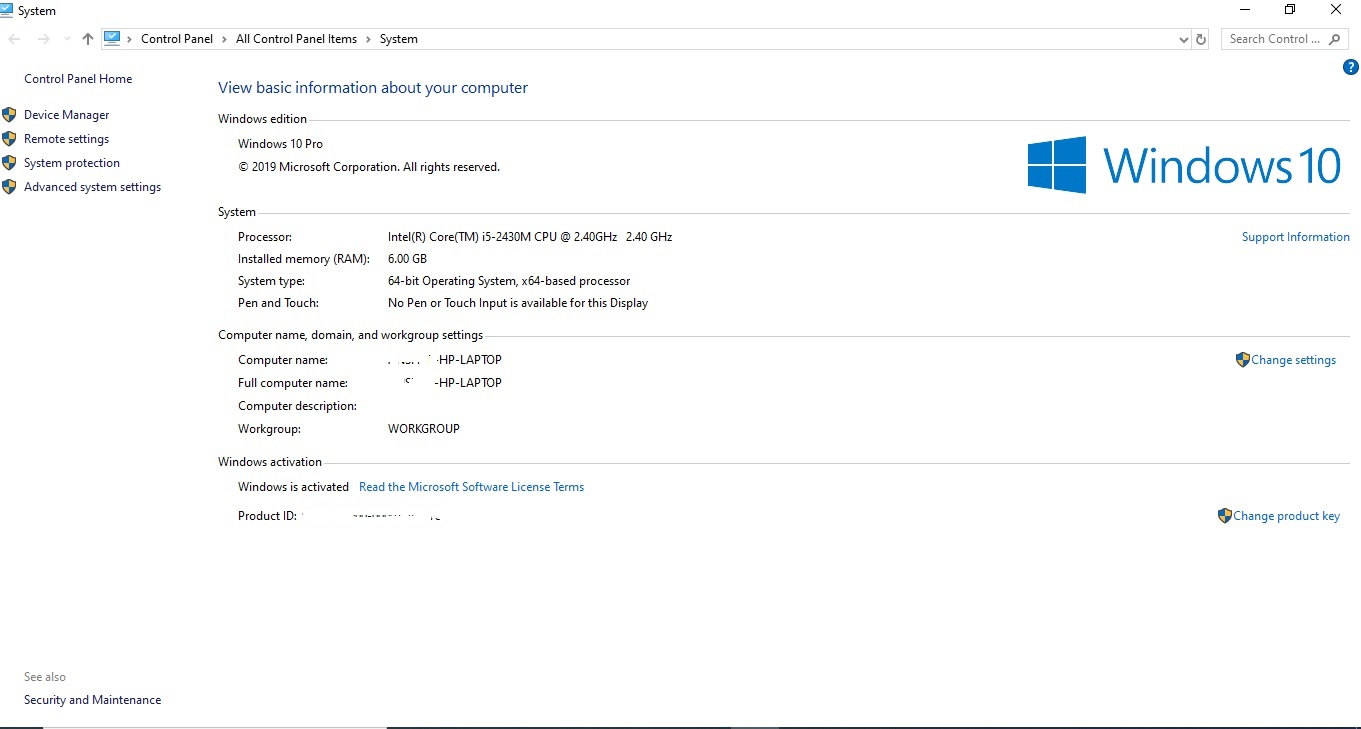
Task: Select All Control Panel Items breadcrumb
Action: (296, 39)
